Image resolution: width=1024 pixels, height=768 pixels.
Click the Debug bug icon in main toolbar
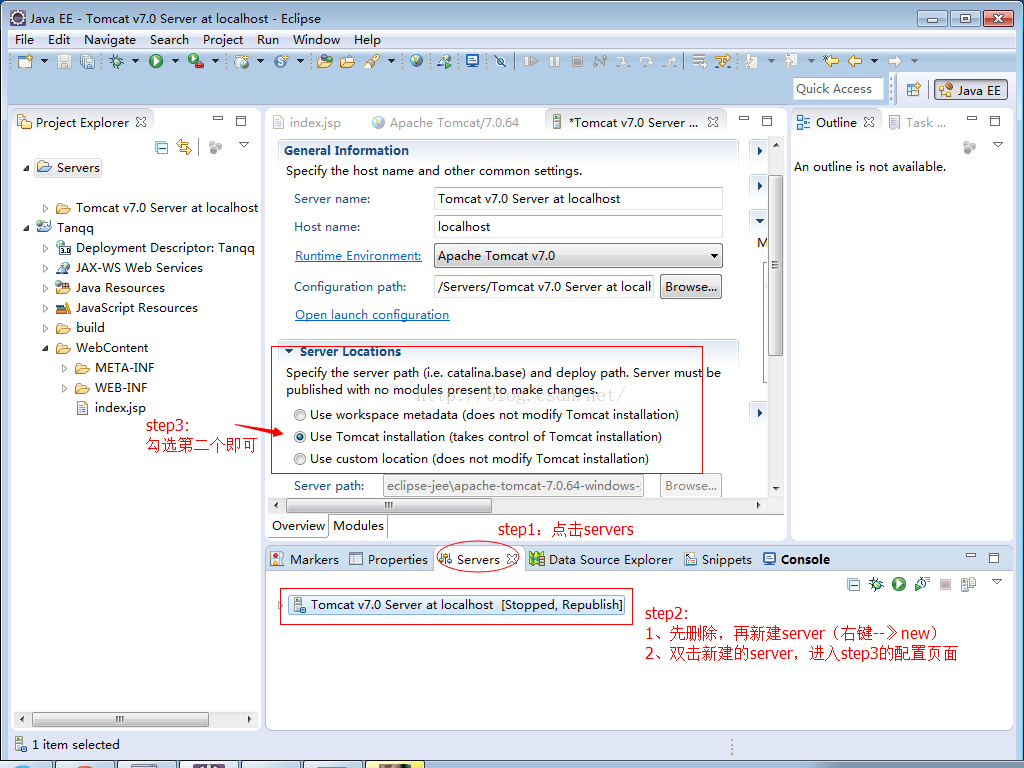pos(117,62)
